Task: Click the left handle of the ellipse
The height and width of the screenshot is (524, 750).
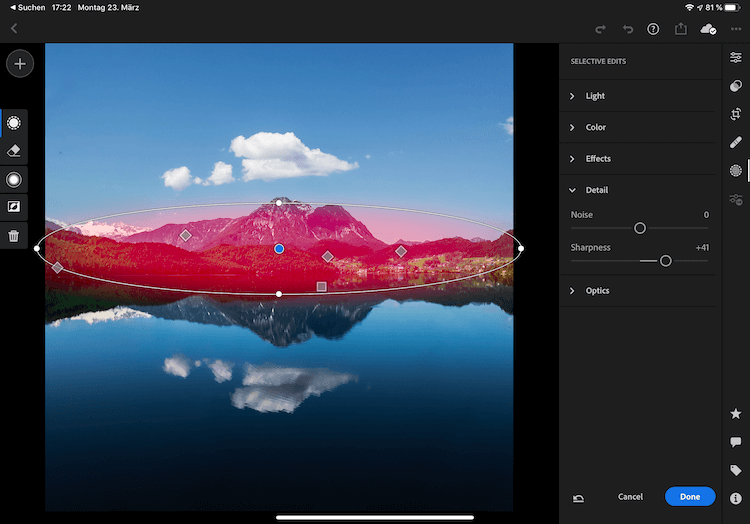Action: (x=37, y=248)
